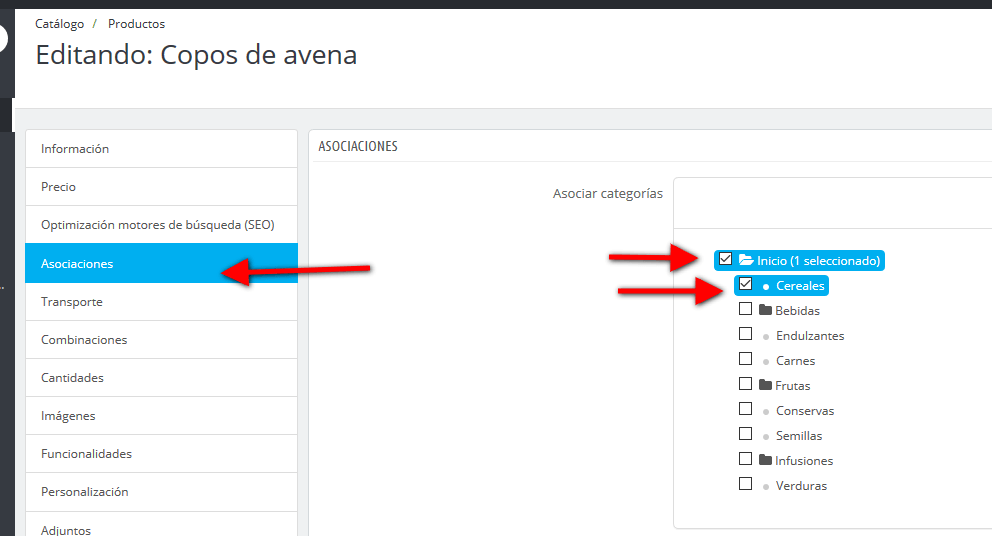The image size is (992, 536).
Task: Open the Funcionalidades tab
Action: click(161, 454)
